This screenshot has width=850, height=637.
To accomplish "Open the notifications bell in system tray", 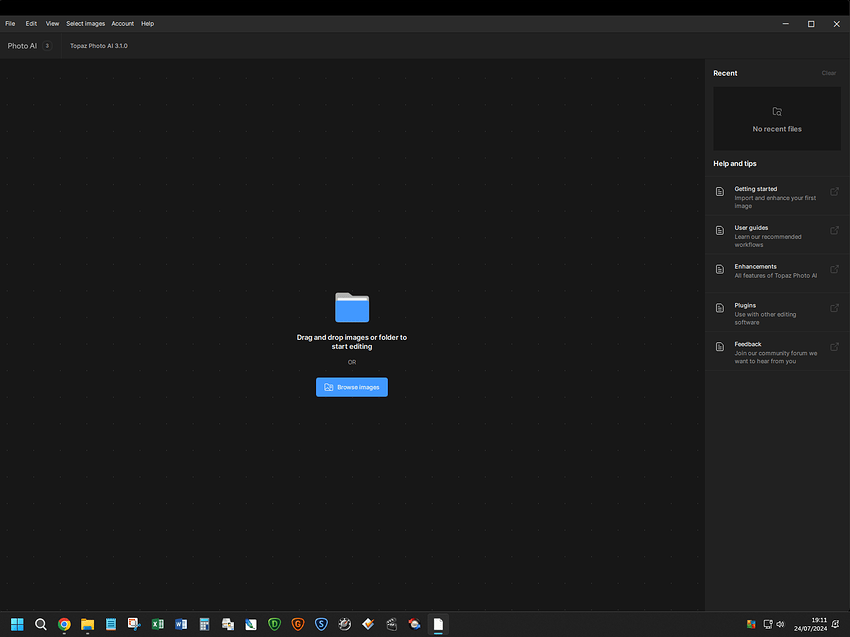I will click(x=835, y=625).
